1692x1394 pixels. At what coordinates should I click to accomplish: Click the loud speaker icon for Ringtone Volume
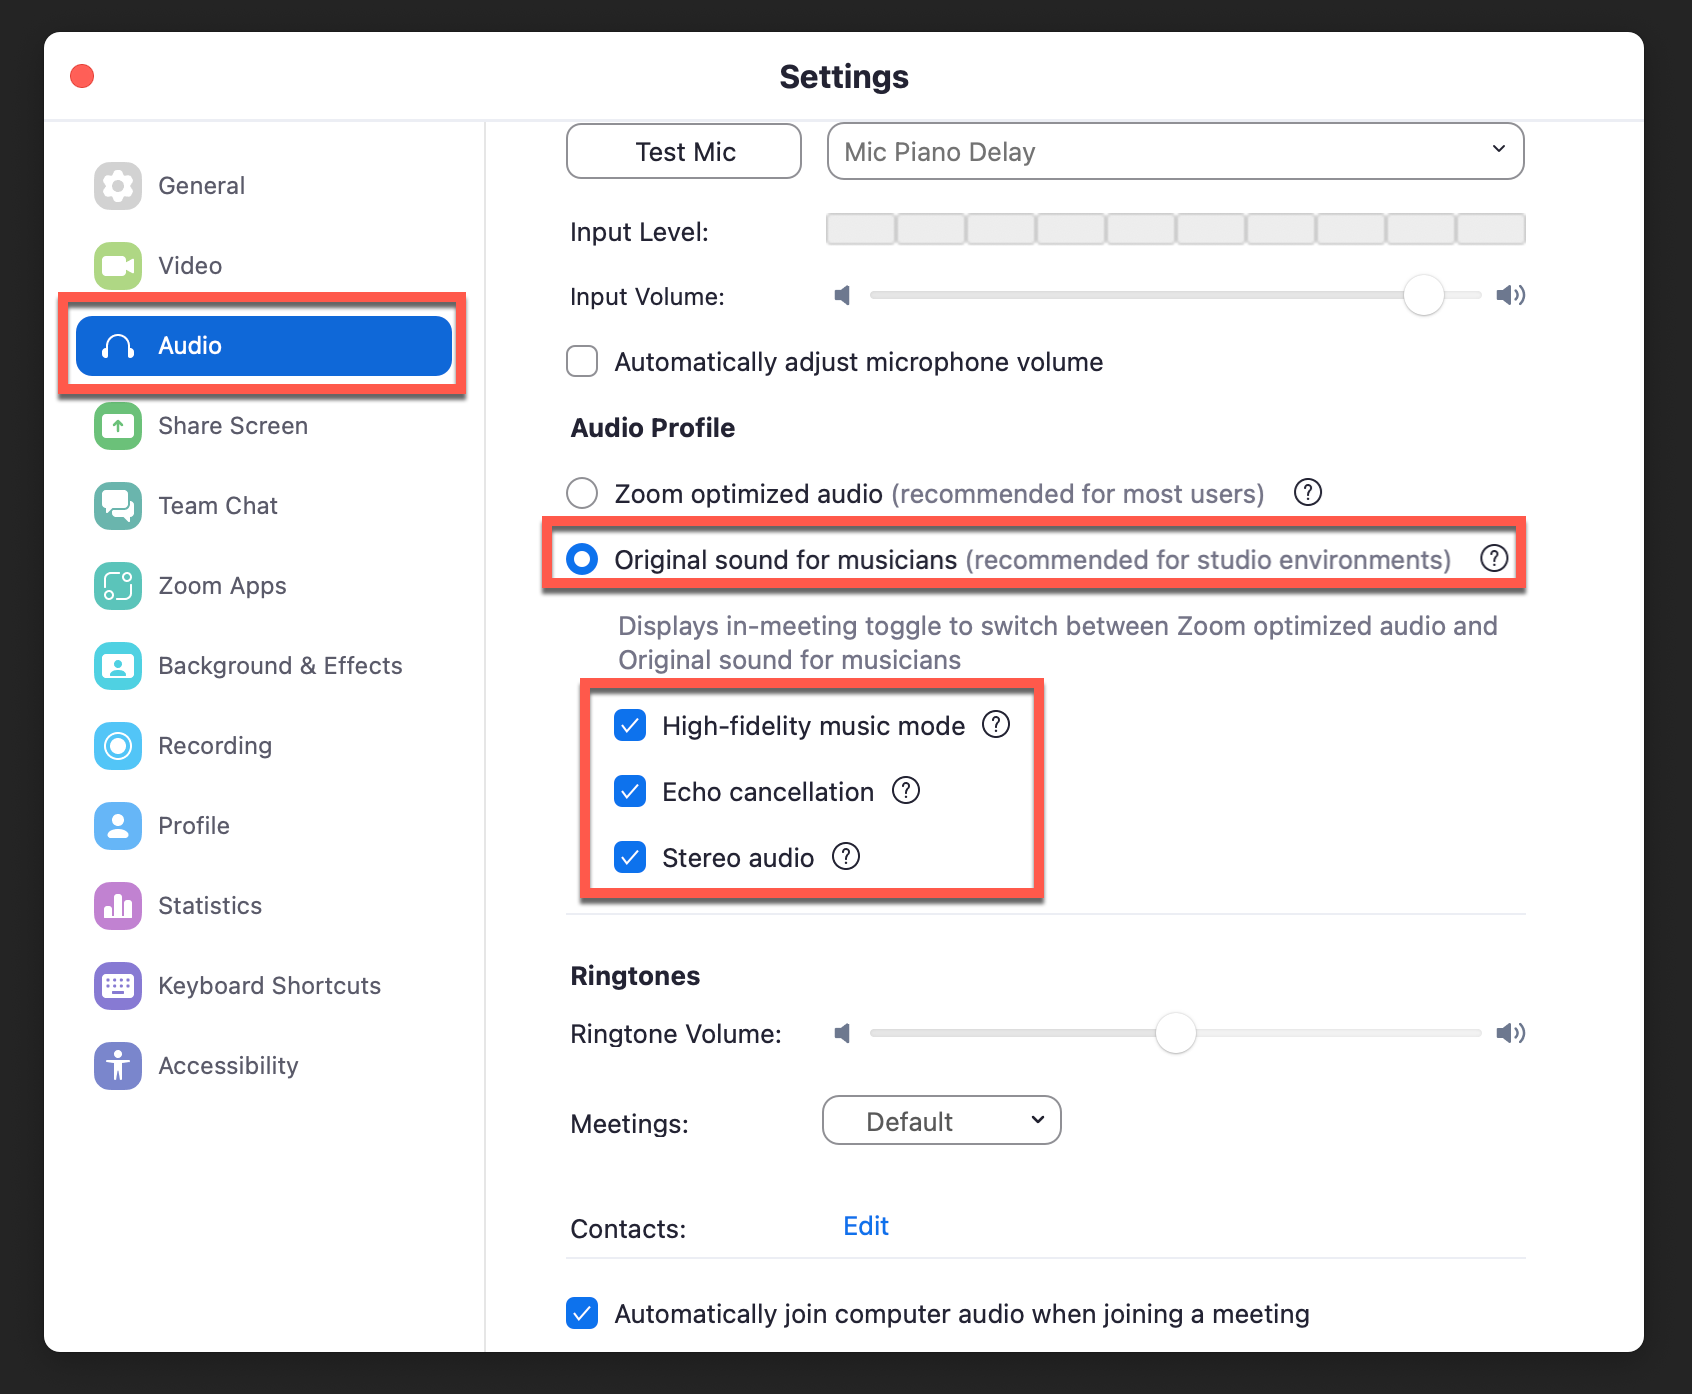coord(1511,1033)
